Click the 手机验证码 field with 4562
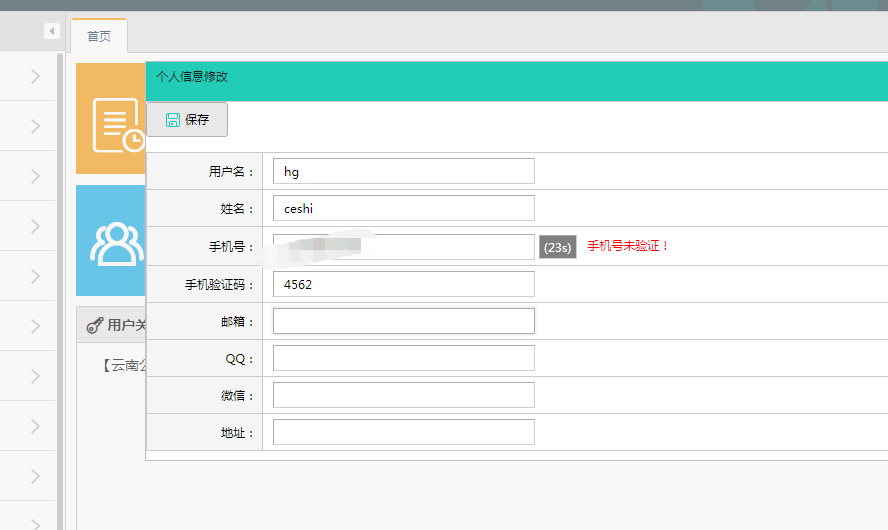 click(403, 284)
